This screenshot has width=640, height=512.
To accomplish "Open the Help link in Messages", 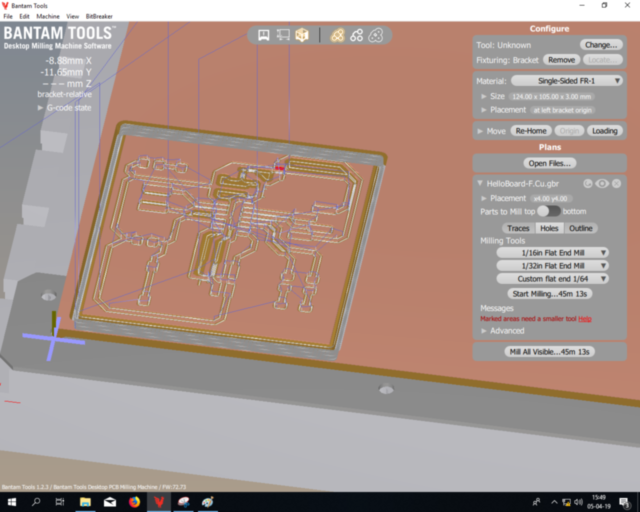I will 584,319.
